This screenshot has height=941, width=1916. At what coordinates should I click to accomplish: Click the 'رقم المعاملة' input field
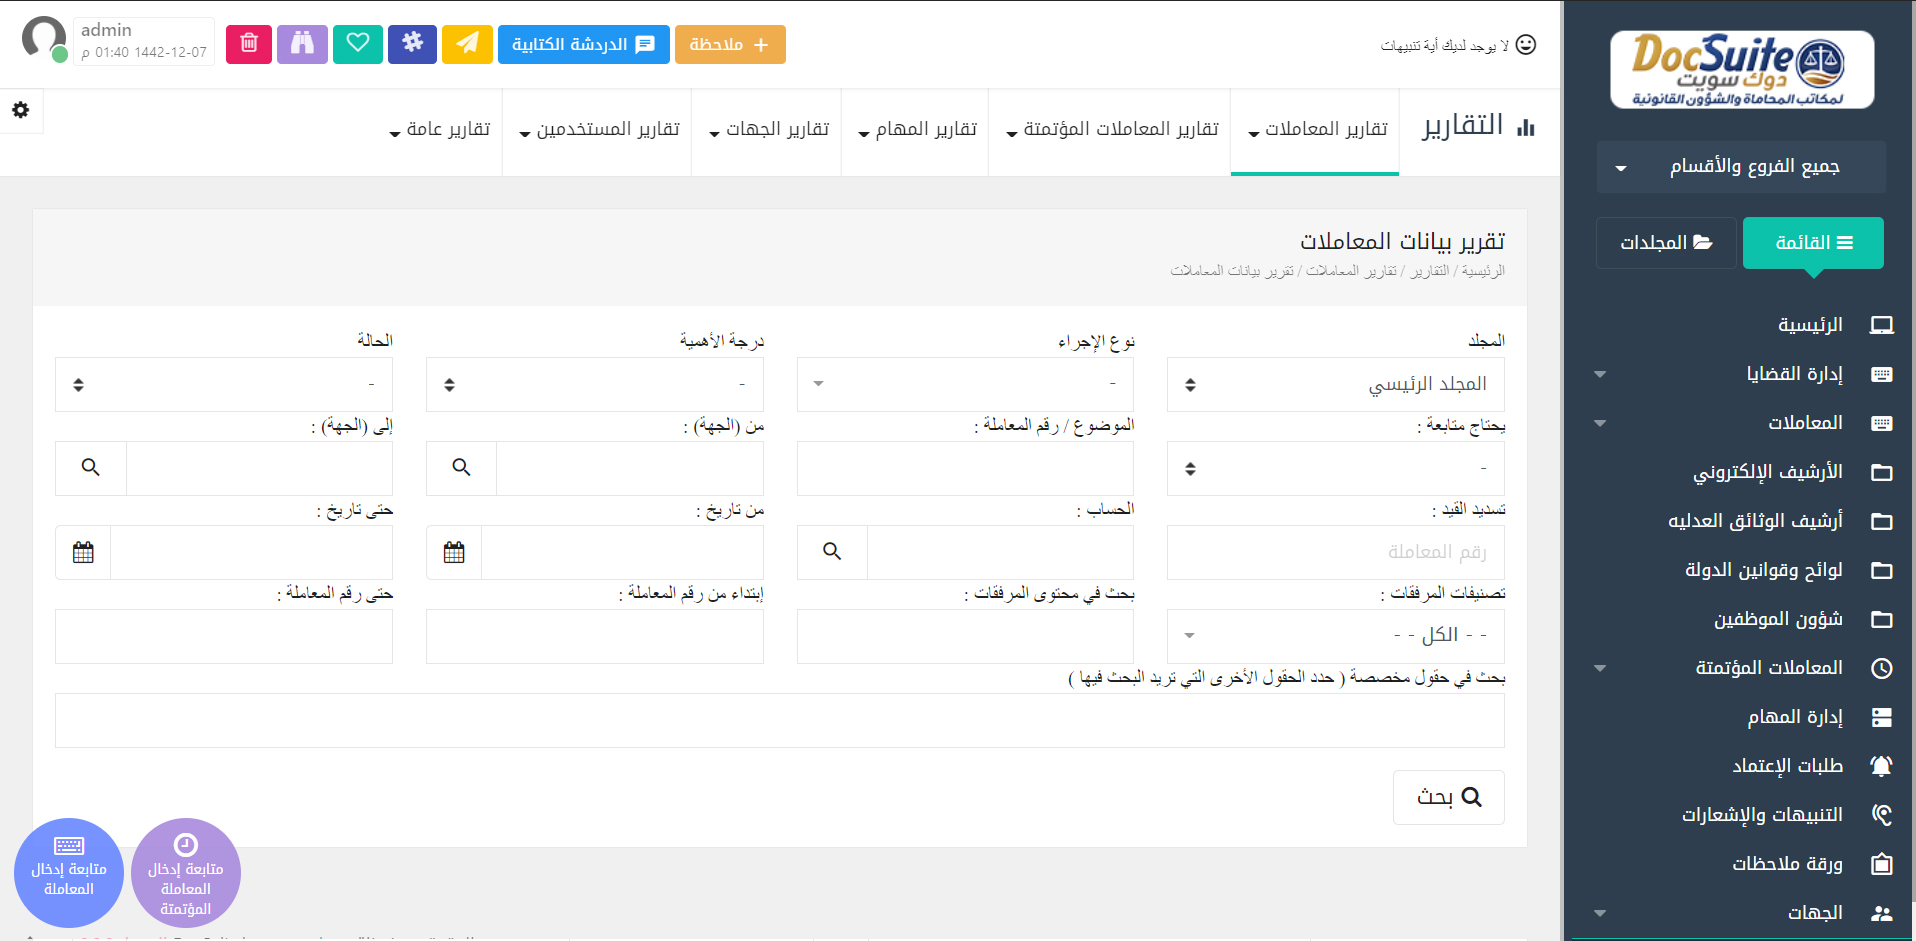pyautogui.click(x=1335, y=552)
